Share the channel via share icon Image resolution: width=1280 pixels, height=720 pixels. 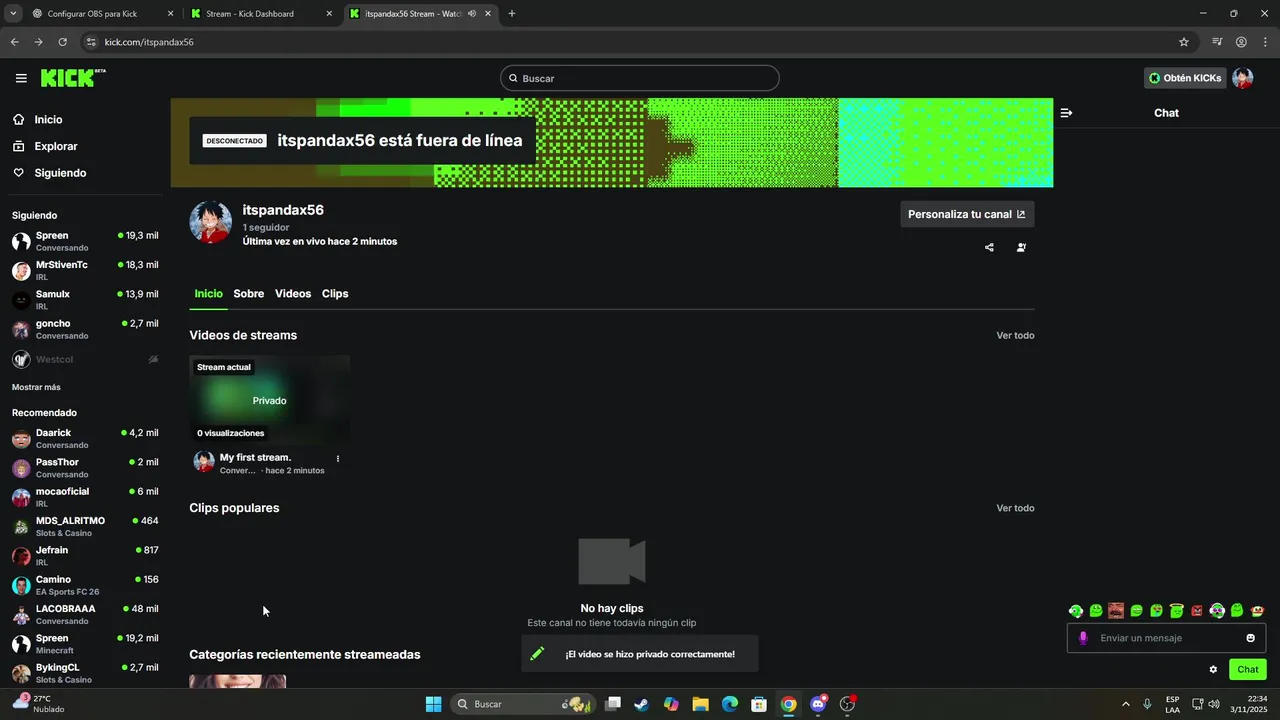click(989, 247)
